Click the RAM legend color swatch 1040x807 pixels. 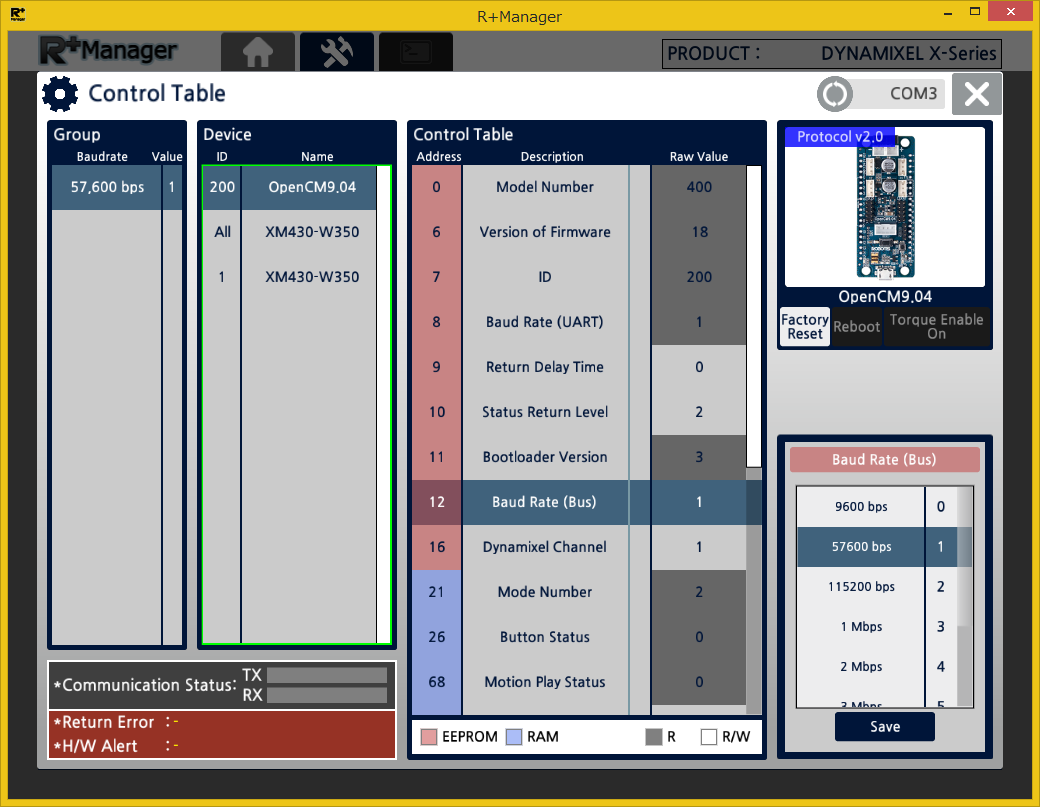pos(514,737)
